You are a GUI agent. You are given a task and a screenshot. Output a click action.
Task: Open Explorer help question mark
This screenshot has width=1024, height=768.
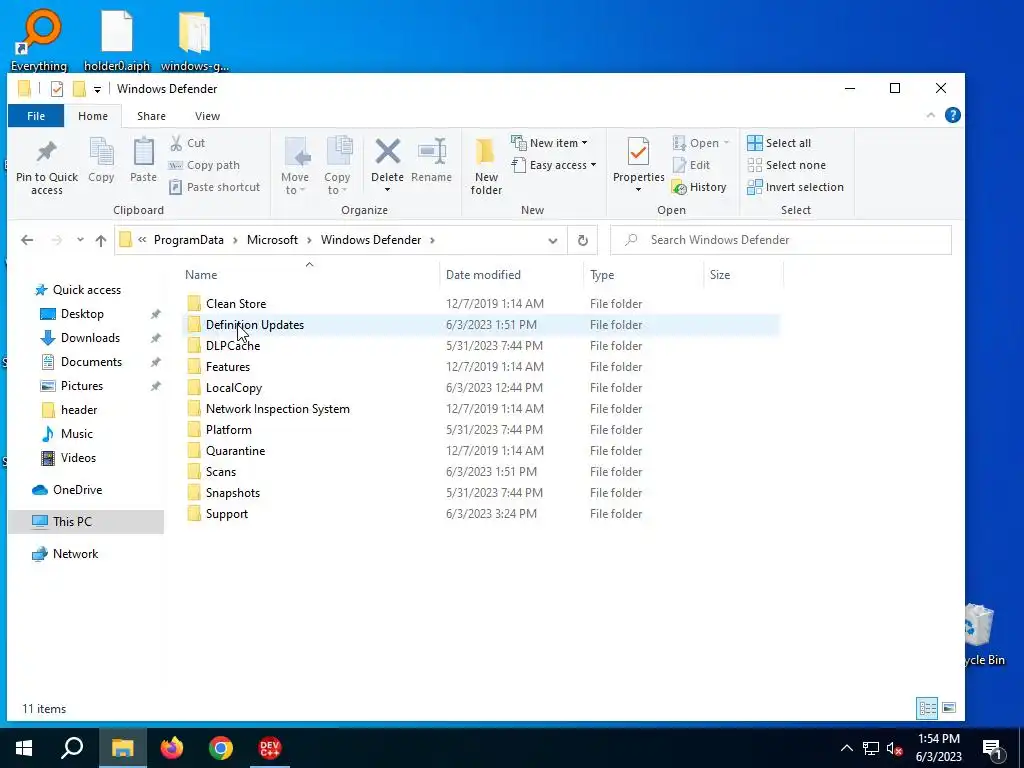[x=952, y=116]
